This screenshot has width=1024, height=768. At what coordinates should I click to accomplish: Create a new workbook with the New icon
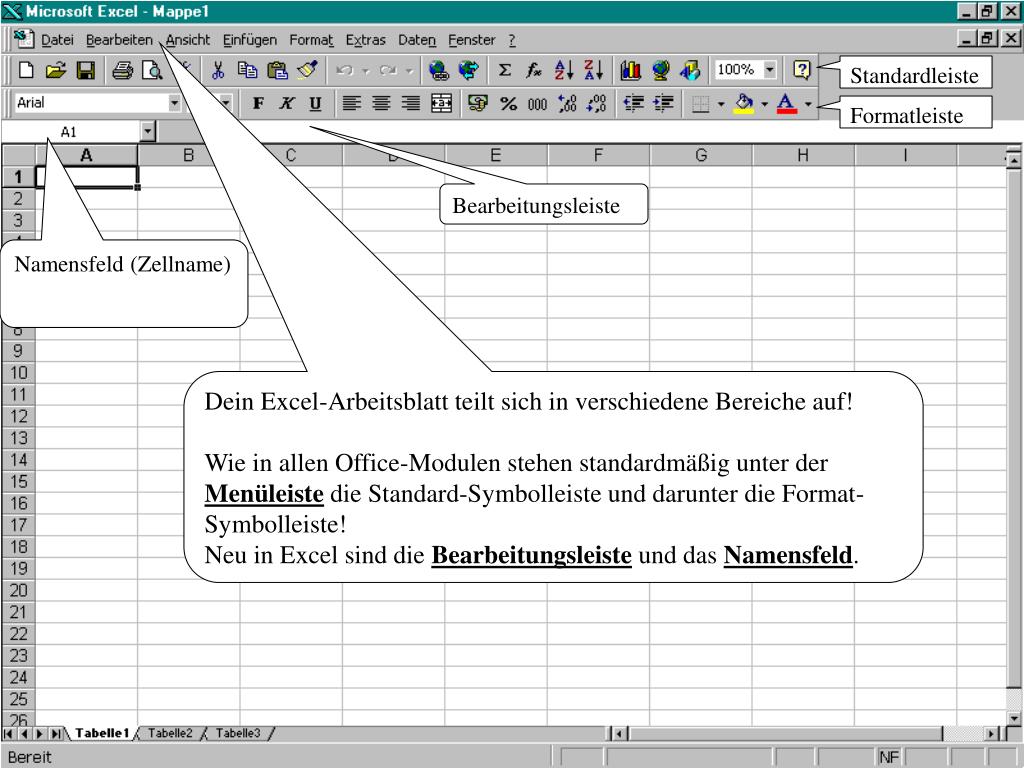pos(26,70)
